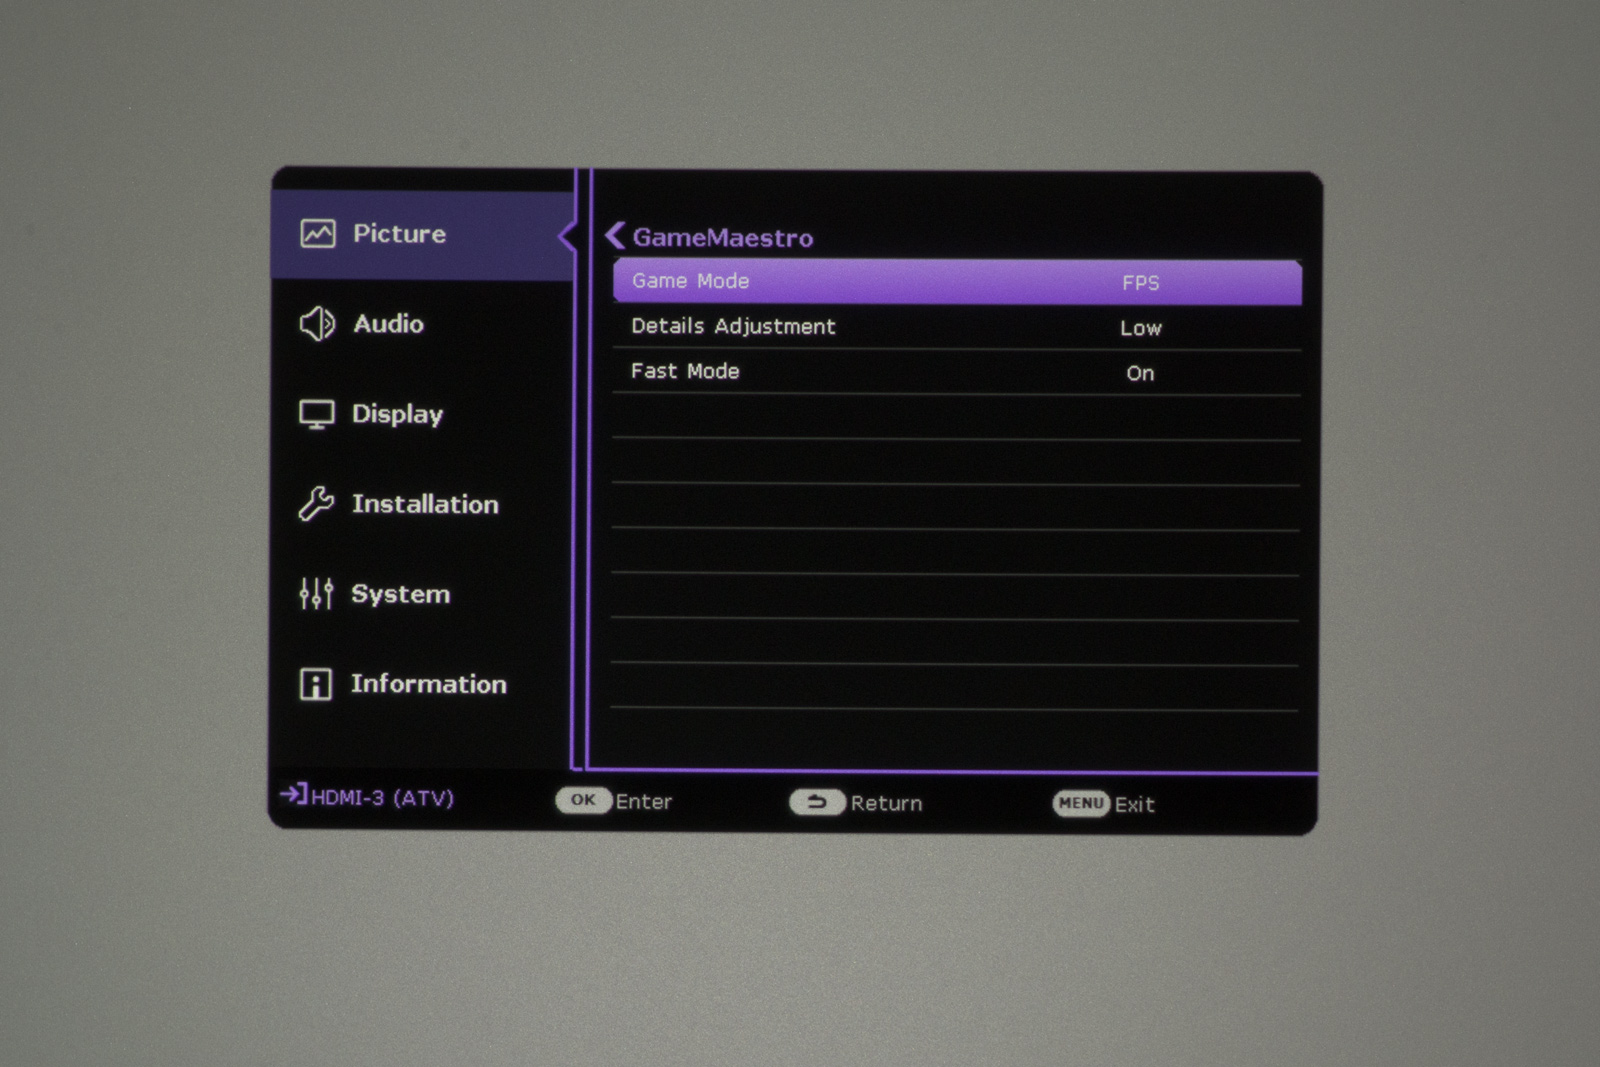Viewport: 1600px width, 1067px height.
Task: Click the HDMI-3 (ATV) source text
Action: click(x=383, y=798)
